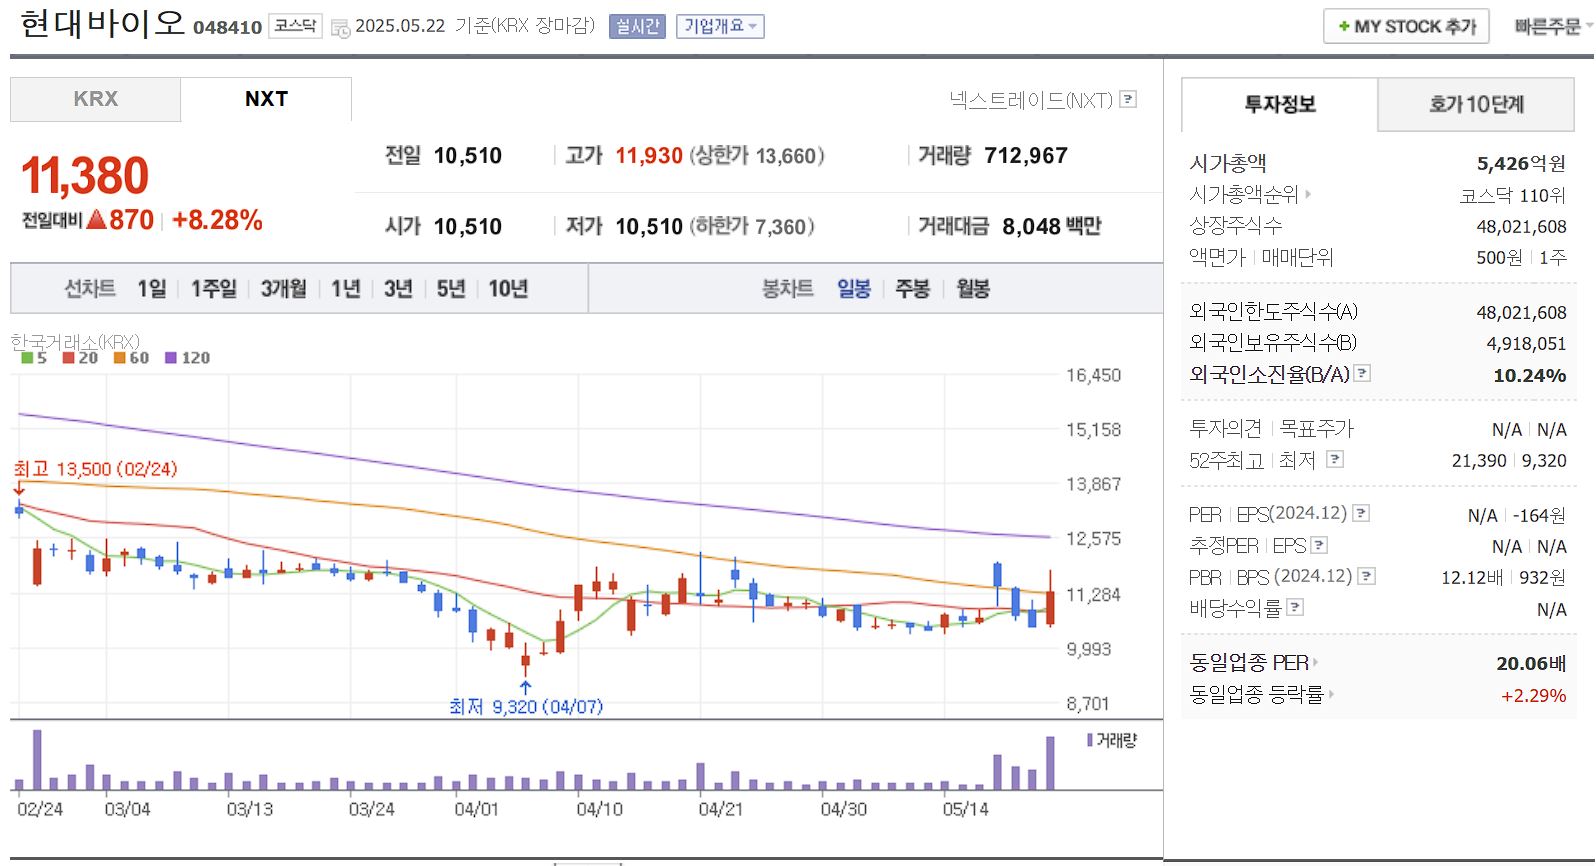
Task: Click the red 20-day moving average swatch
Action: tap(68, 357)
